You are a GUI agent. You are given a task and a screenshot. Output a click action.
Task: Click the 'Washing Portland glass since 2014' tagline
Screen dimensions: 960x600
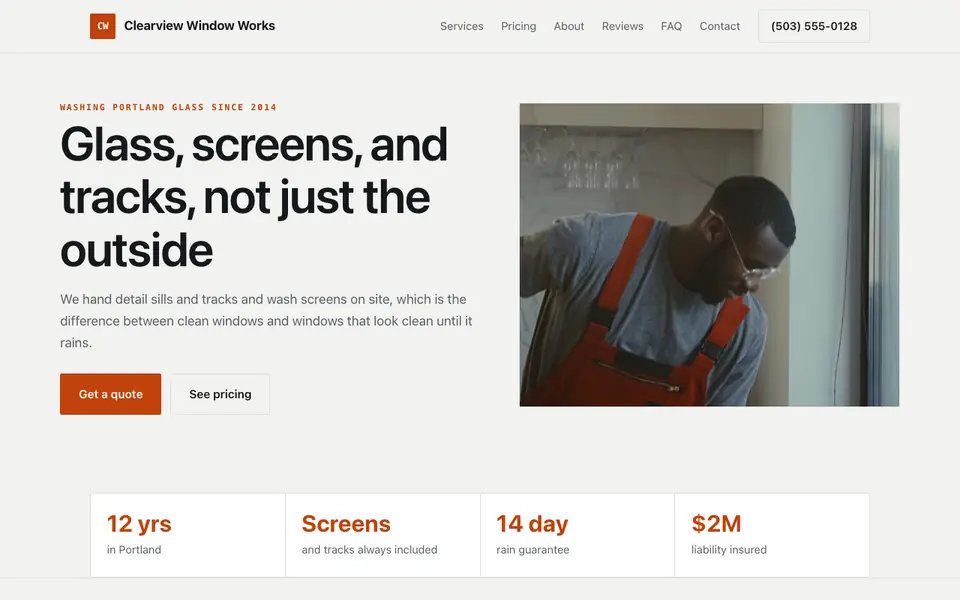pyautogui.click(x=168, y=107)
